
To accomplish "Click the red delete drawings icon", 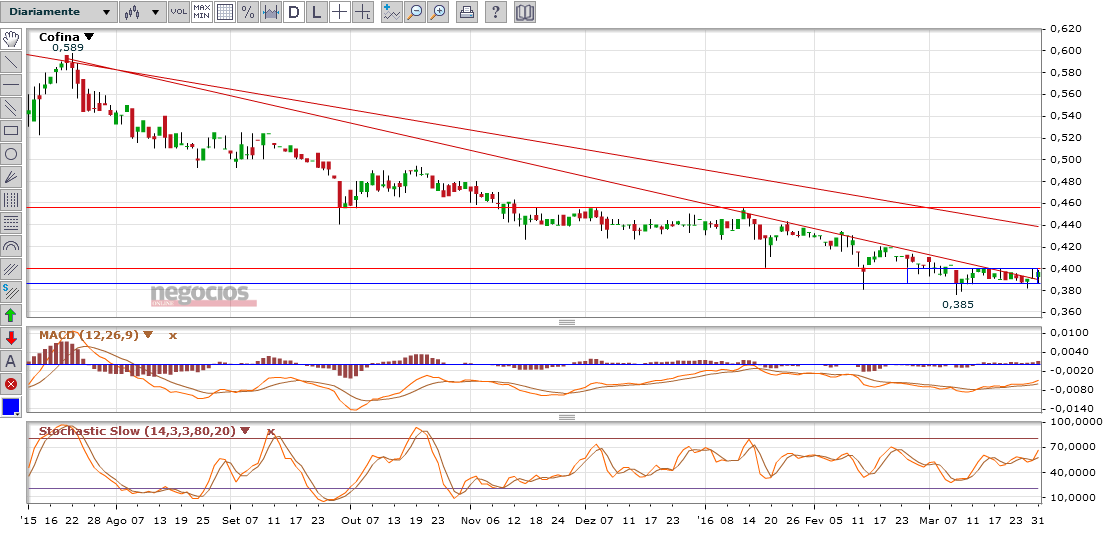I will coord(11,384).
